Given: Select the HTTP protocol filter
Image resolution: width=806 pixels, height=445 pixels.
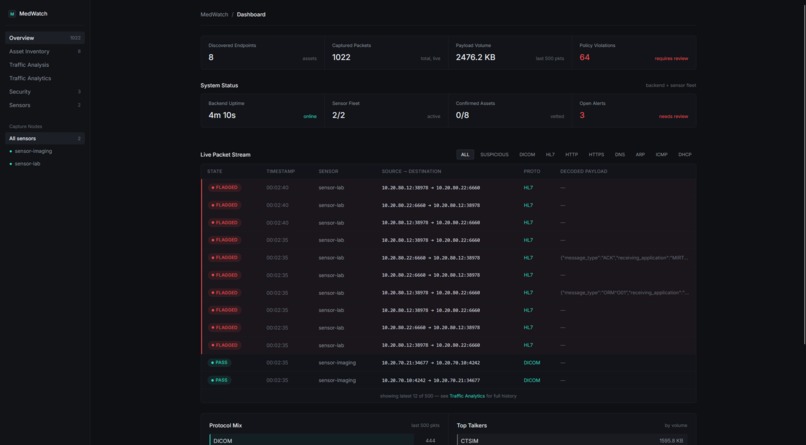Looking at the screenshot, I should (571, 155).
